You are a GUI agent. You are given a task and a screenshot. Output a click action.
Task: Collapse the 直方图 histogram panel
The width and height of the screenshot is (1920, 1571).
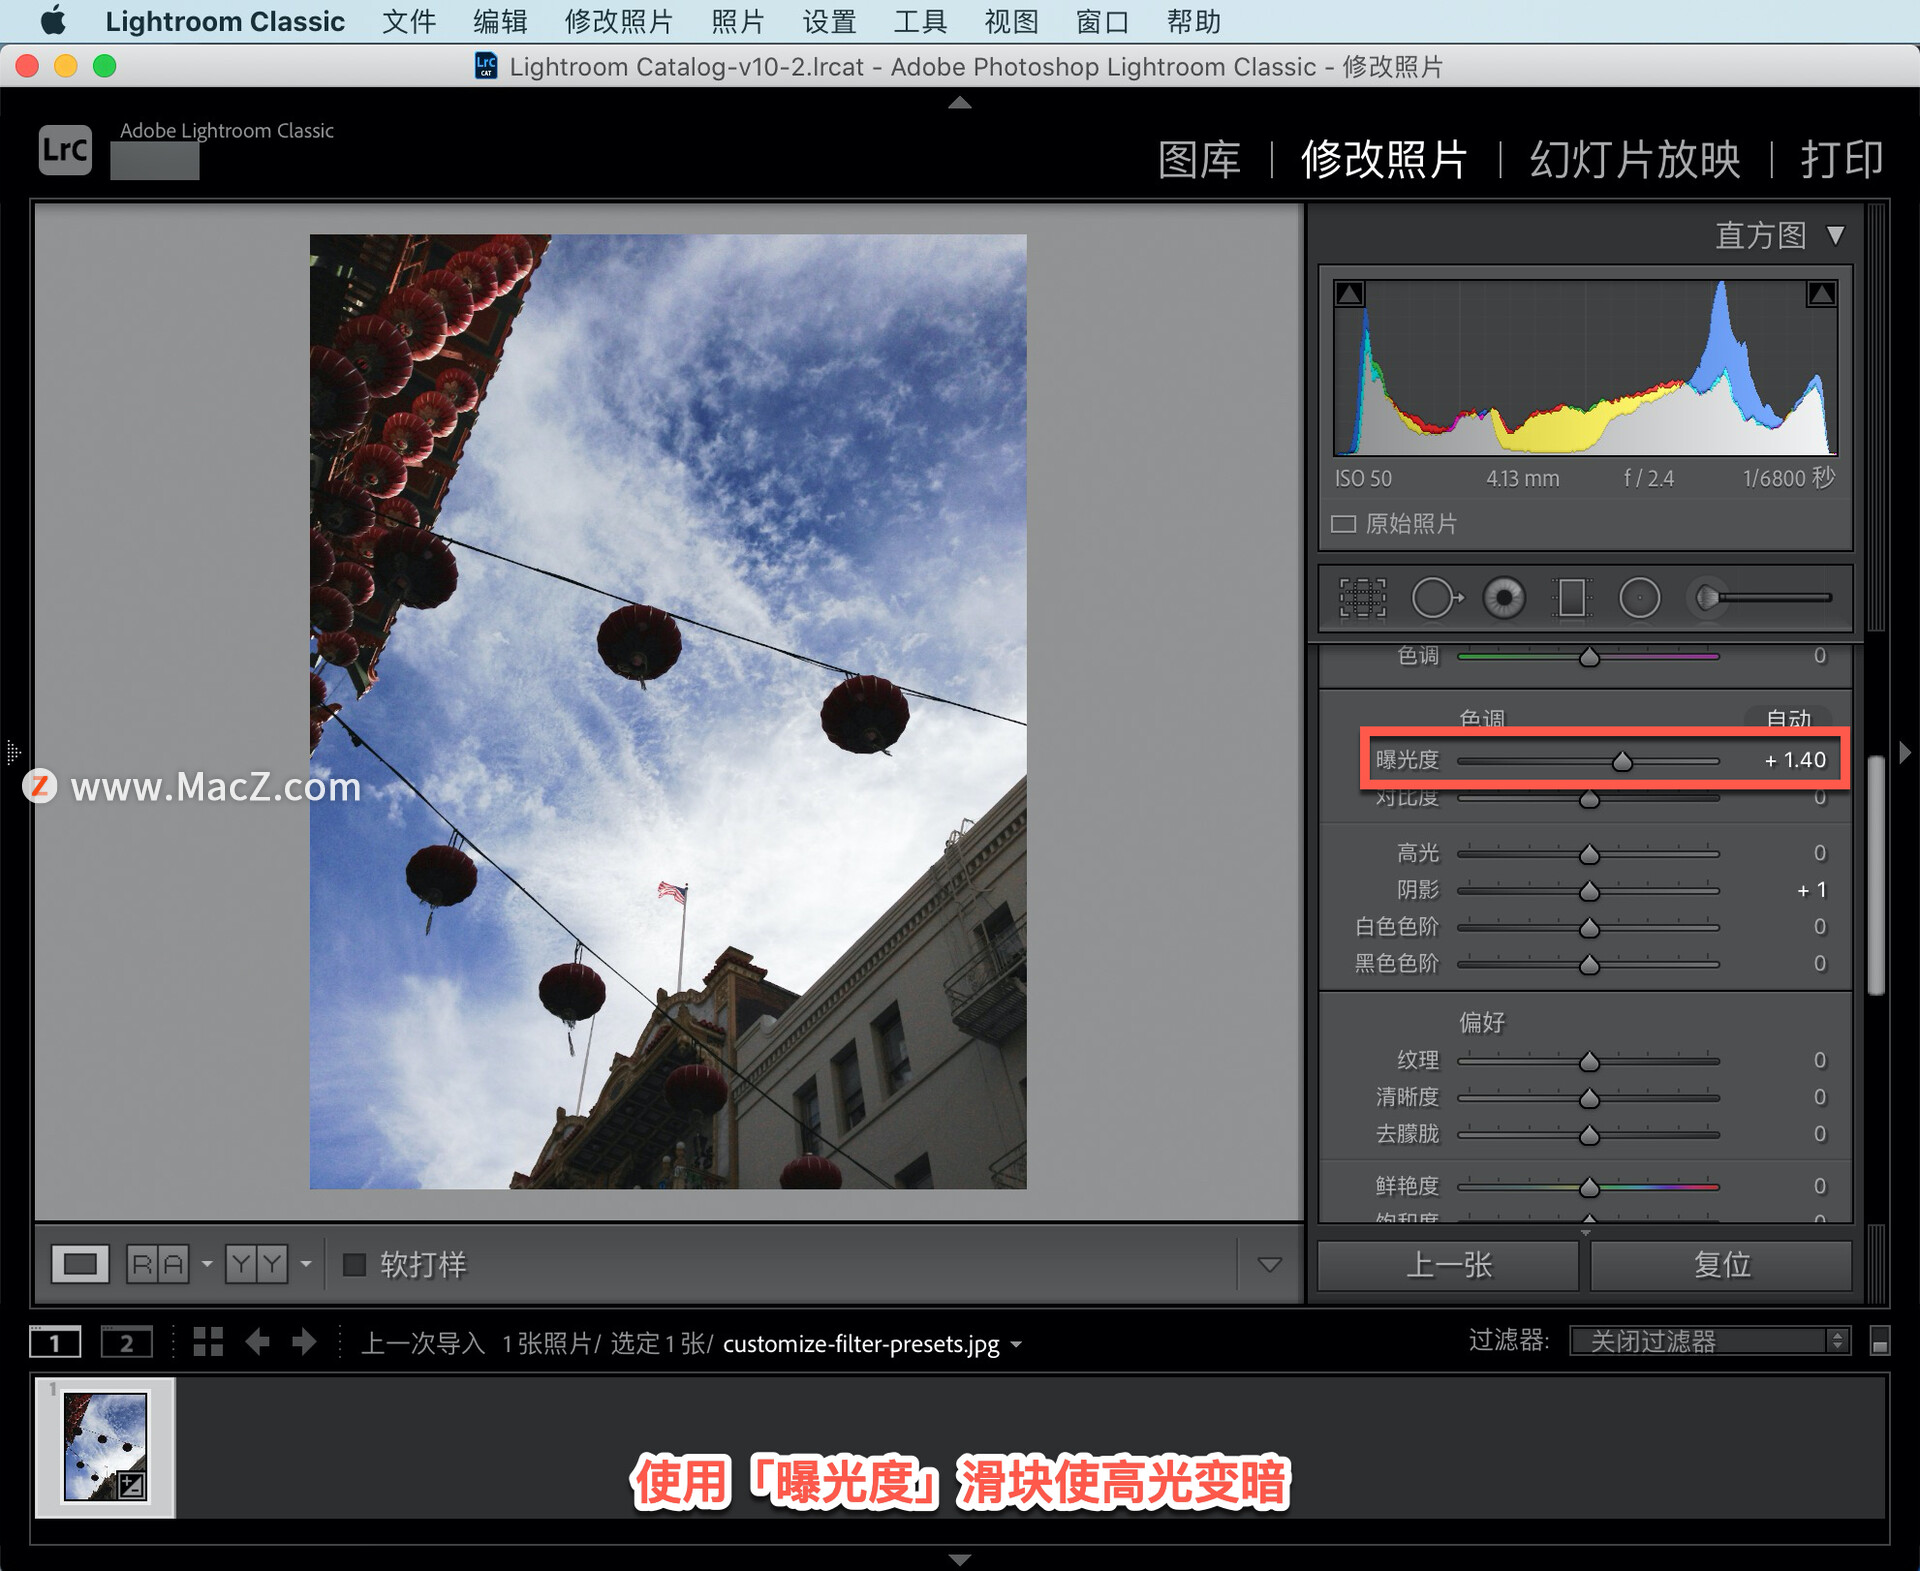coord(1835,236)
